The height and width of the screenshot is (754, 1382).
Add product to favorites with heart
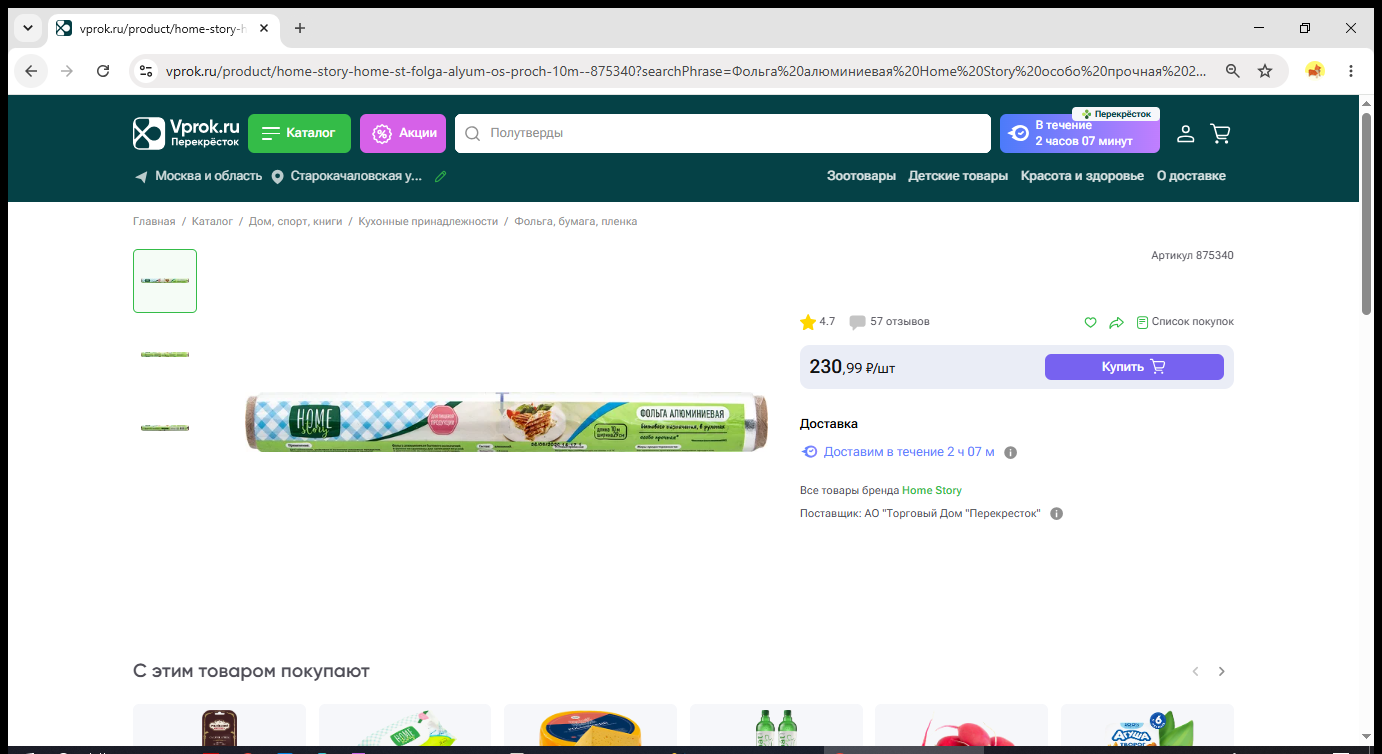coord(1091,322)
